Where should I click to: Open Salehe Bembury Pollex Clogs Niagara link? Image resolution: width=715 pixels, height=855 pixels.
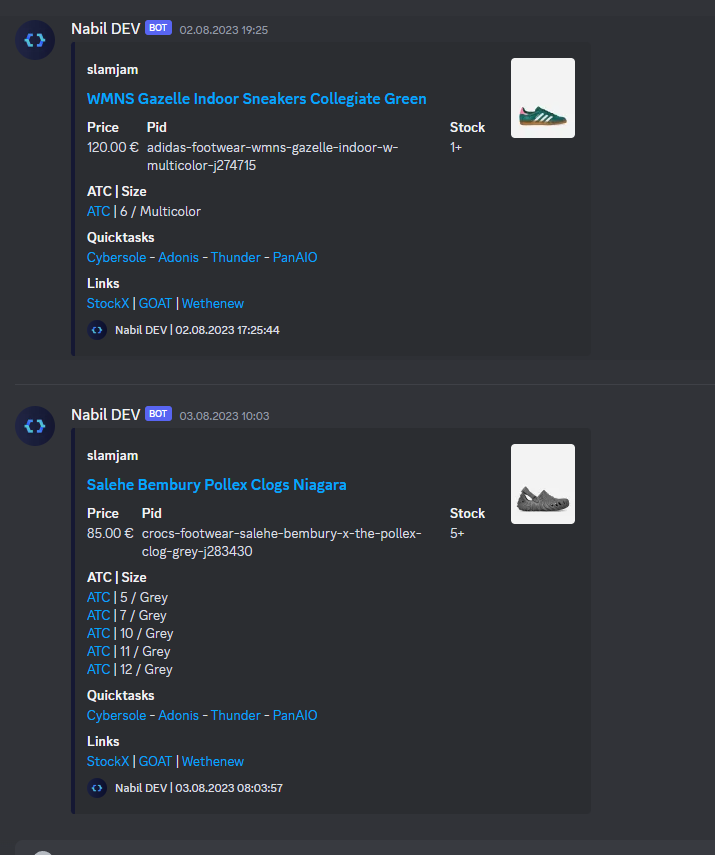coord(217,485)
